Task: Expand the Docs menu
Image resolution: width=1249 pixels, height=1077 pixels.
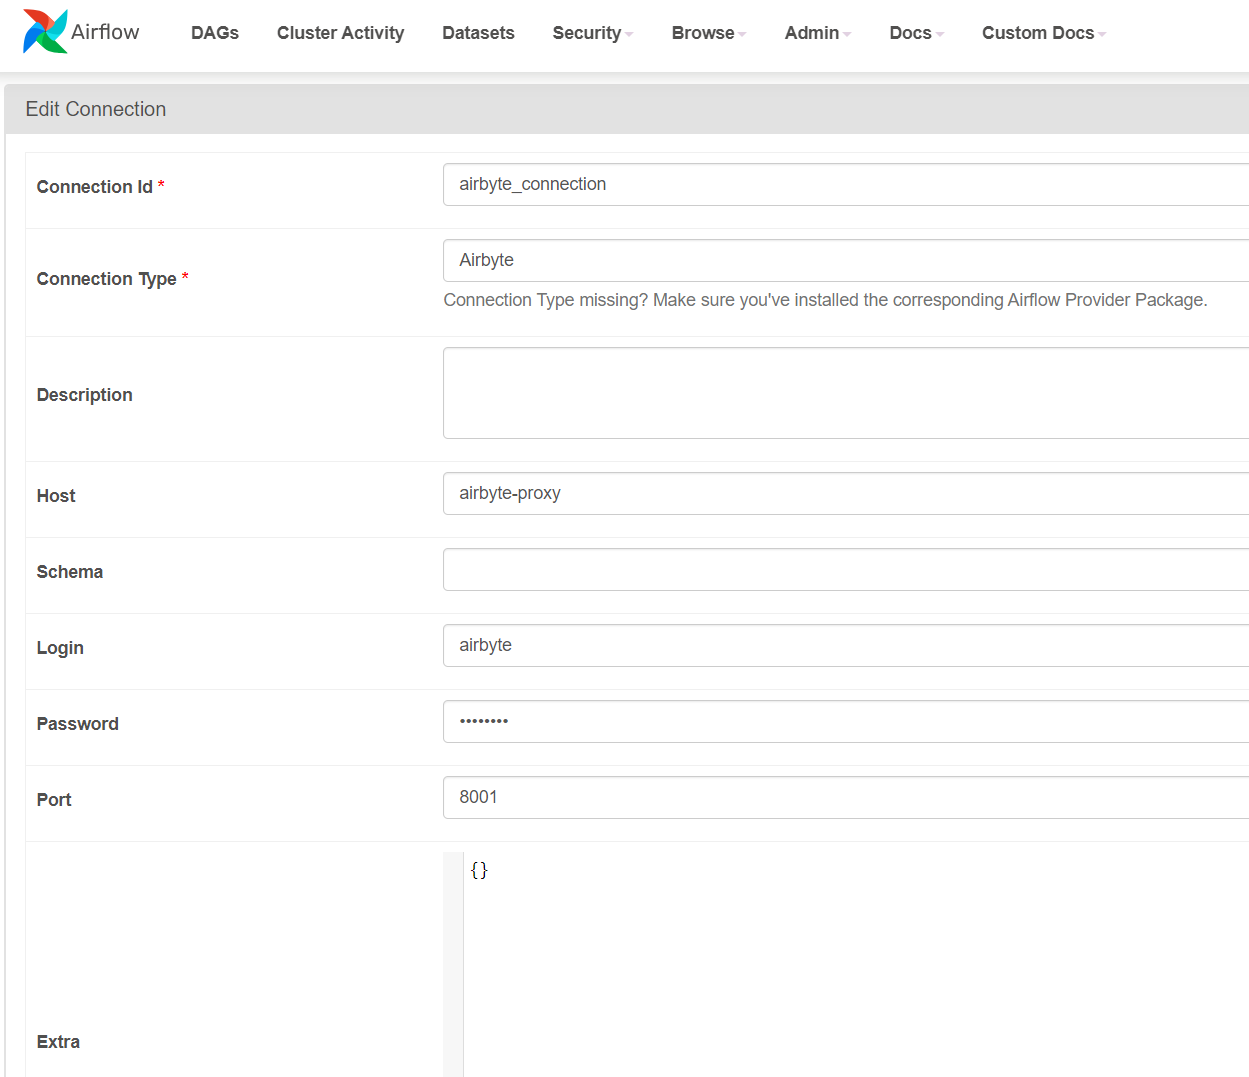Action: click(x=917, y=33)
